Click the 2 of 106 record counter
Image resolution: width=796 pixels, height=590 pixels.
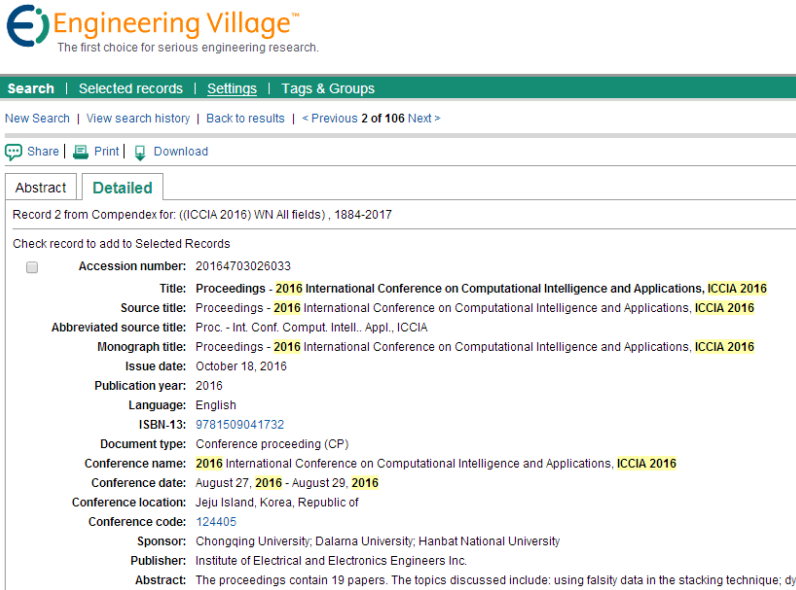click(x=383, y=118)
